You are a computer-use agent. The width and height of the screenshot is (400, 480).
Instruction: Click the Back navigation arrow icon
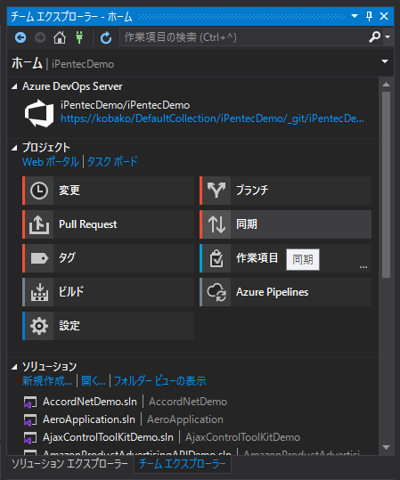coord(20,37)
